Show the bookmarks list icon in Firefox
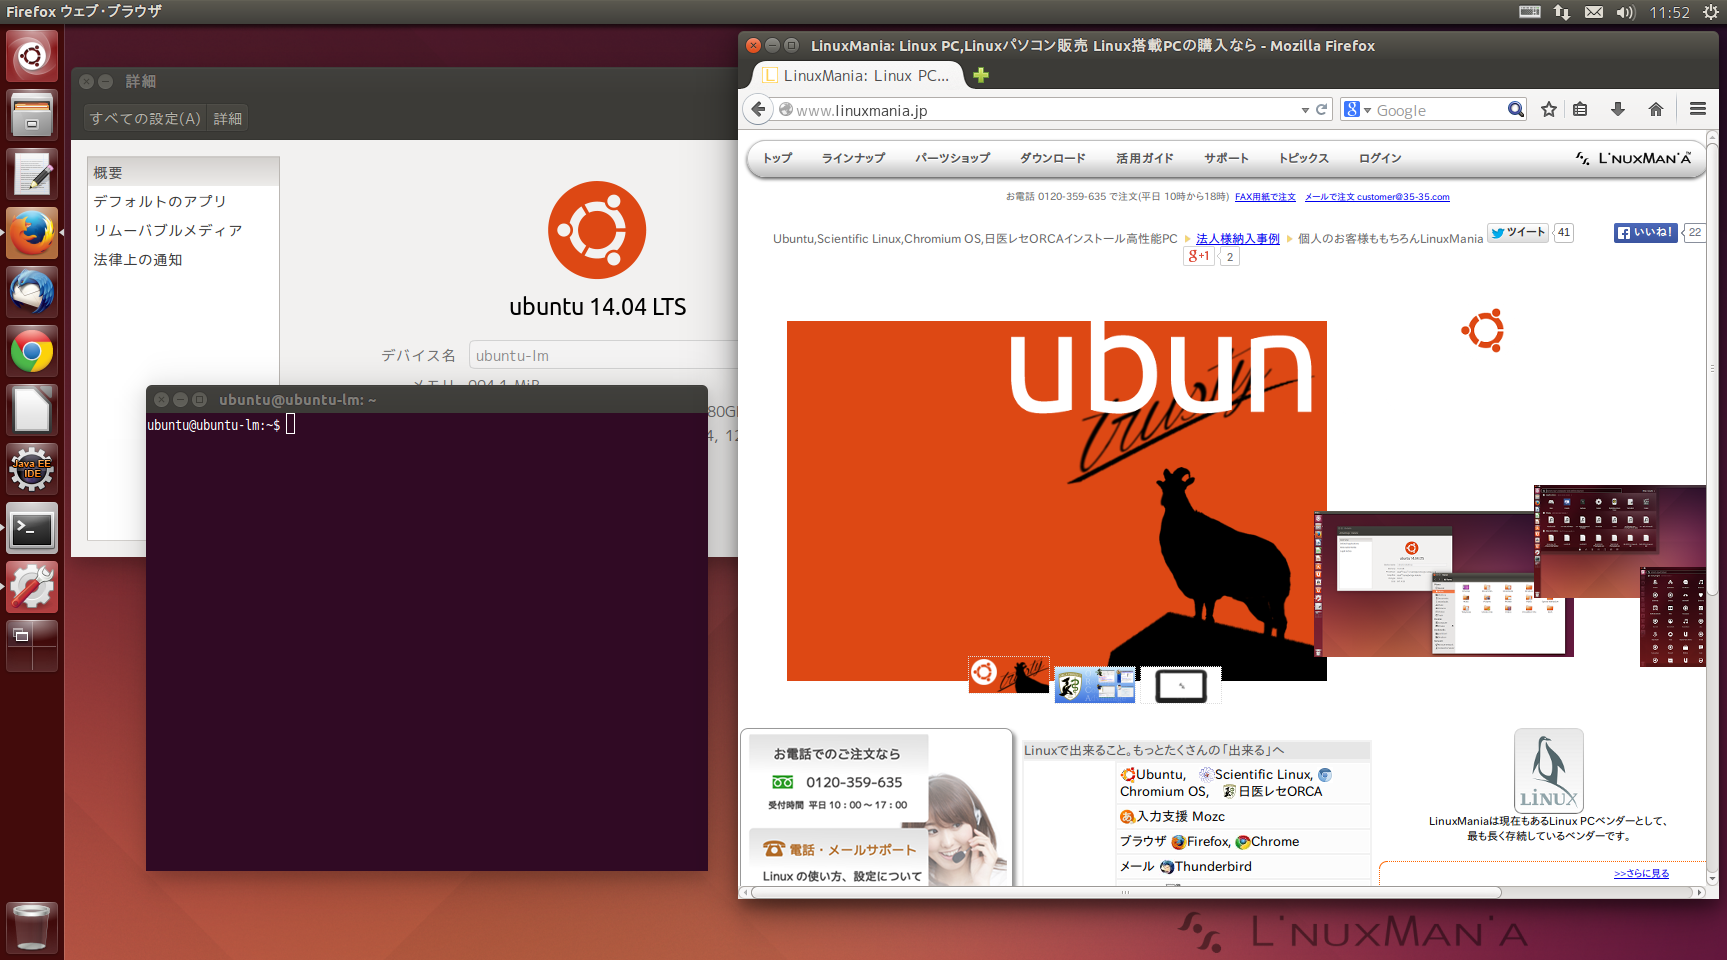 pos(1580,110)
